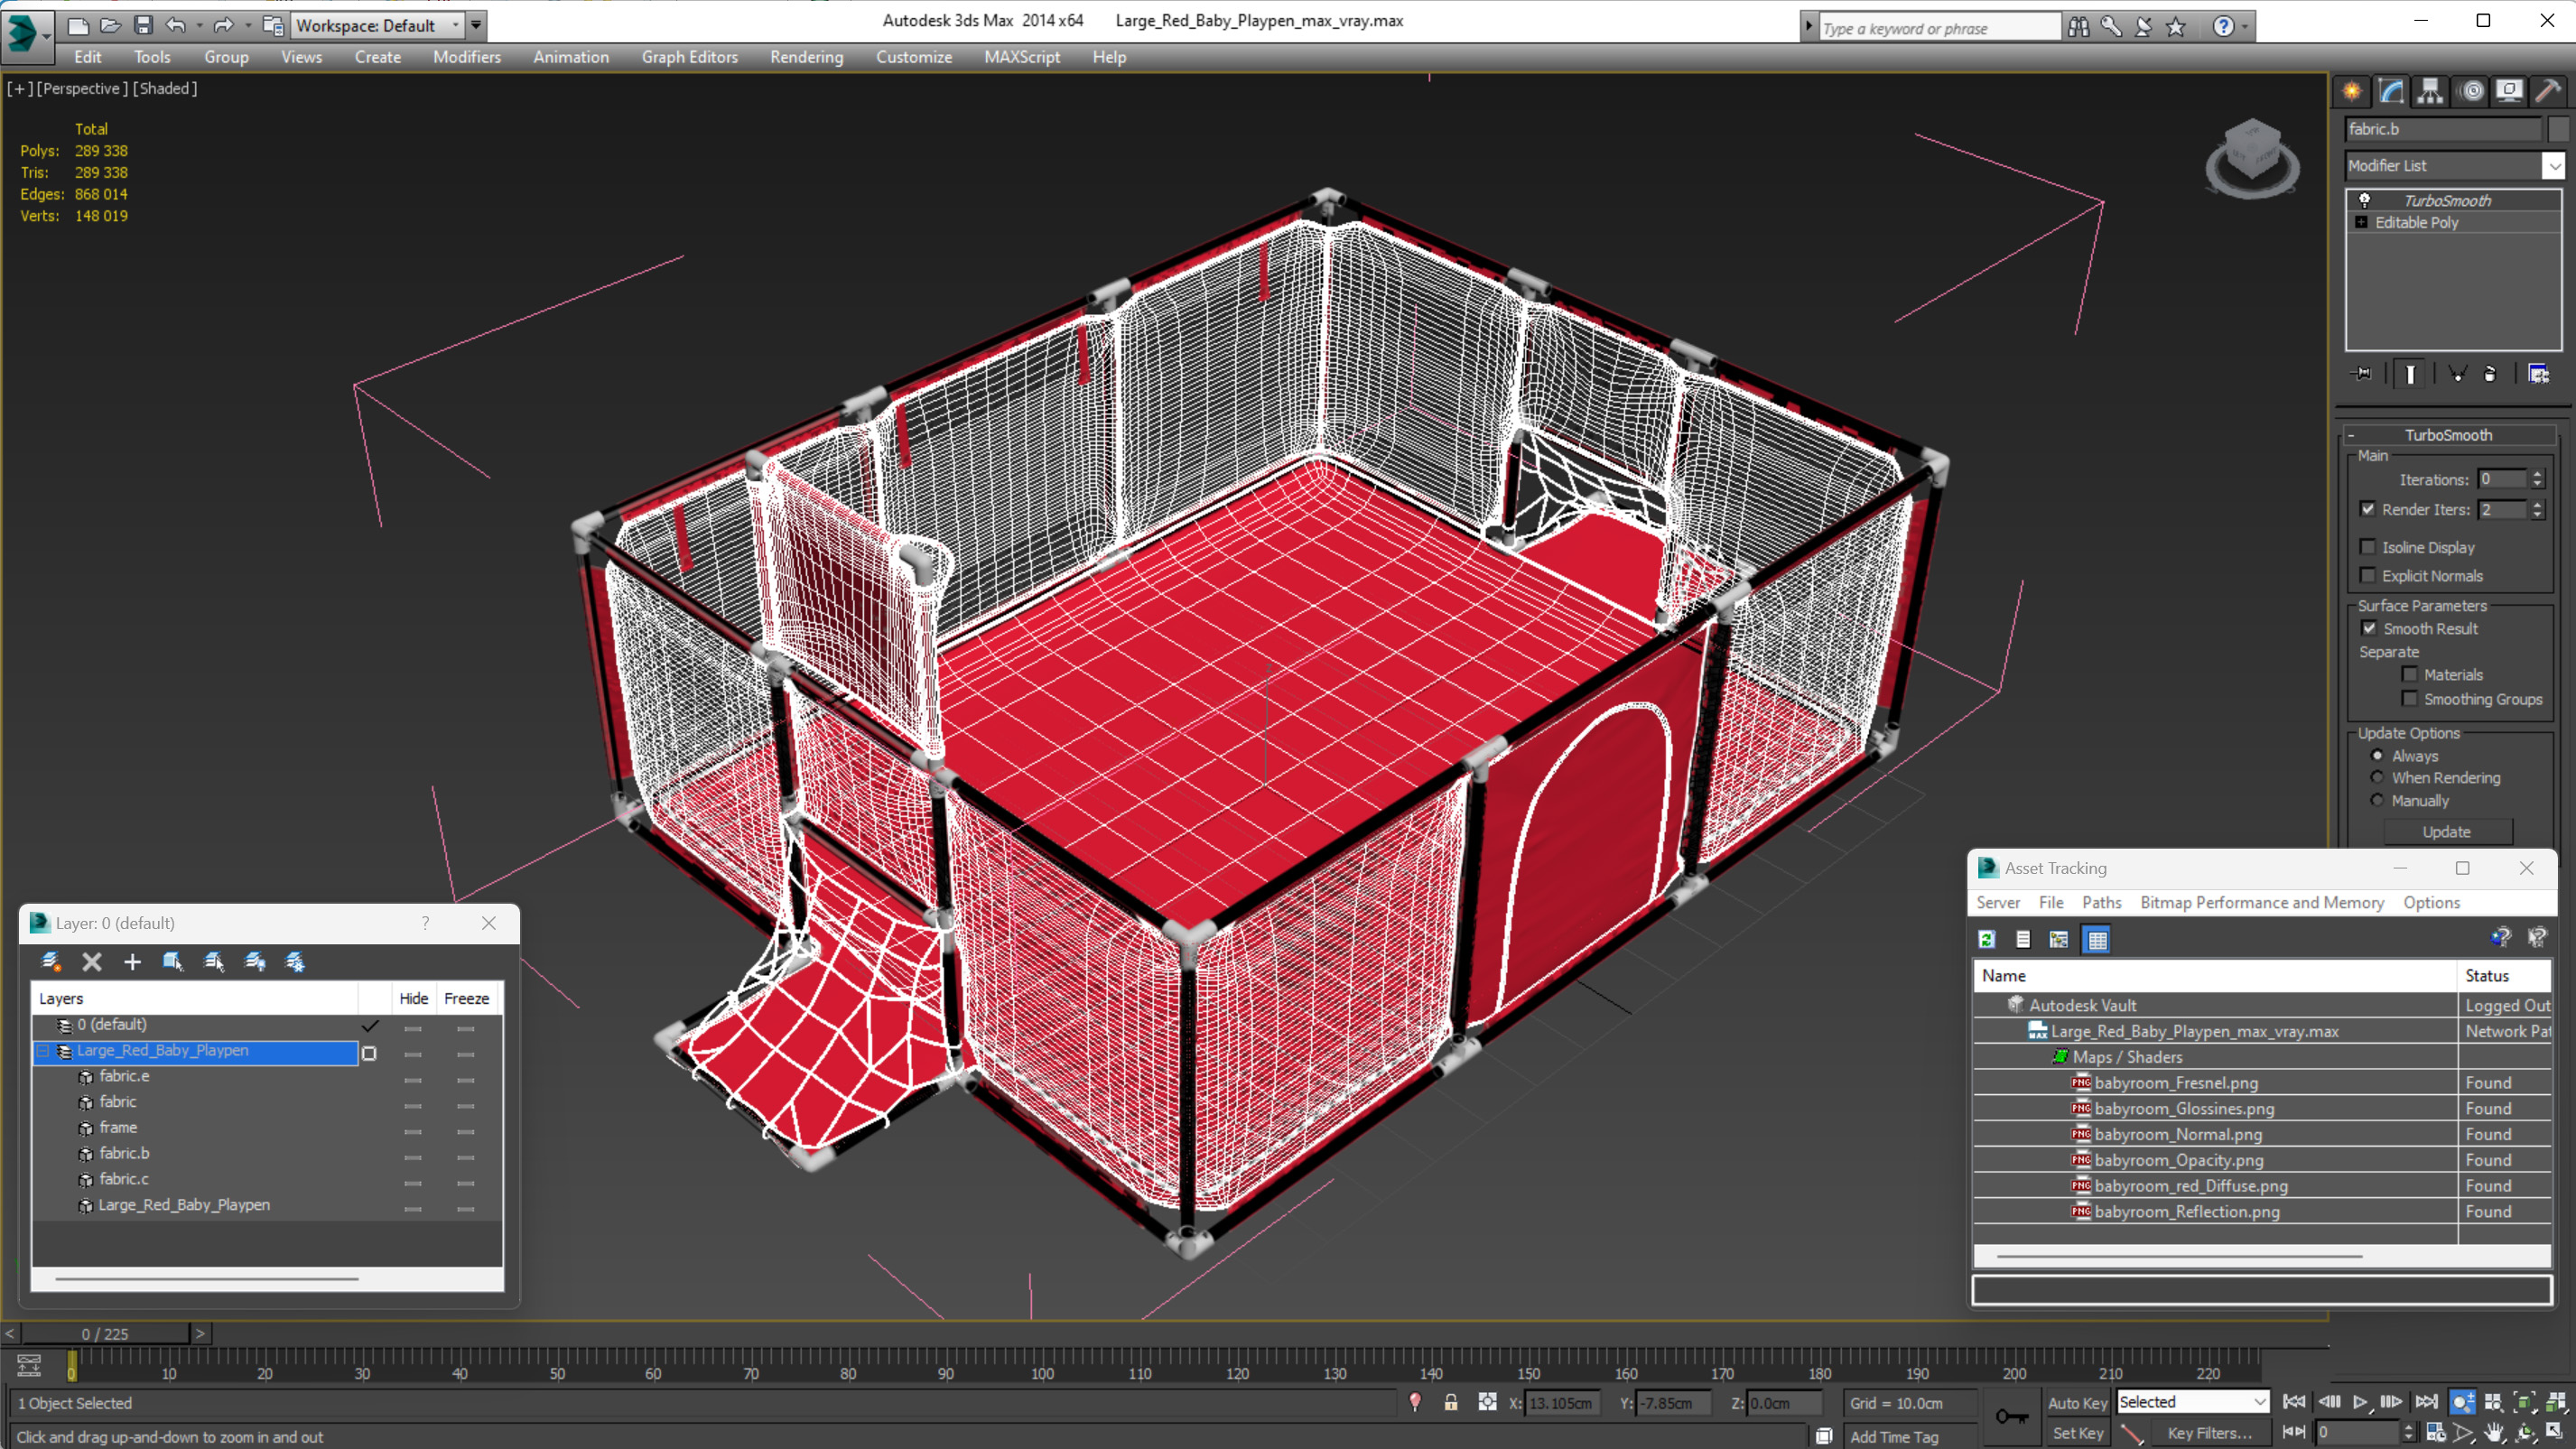Image resolution: width=2576 pixels, height=1449 pixels.
Task: Open the MAXScript menu
Action: (1021, 57)
